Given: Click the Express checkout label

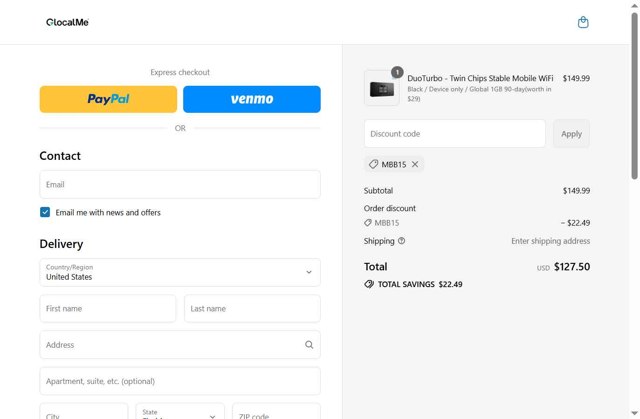Looking at the screenshot, I should tap(180, 72).
